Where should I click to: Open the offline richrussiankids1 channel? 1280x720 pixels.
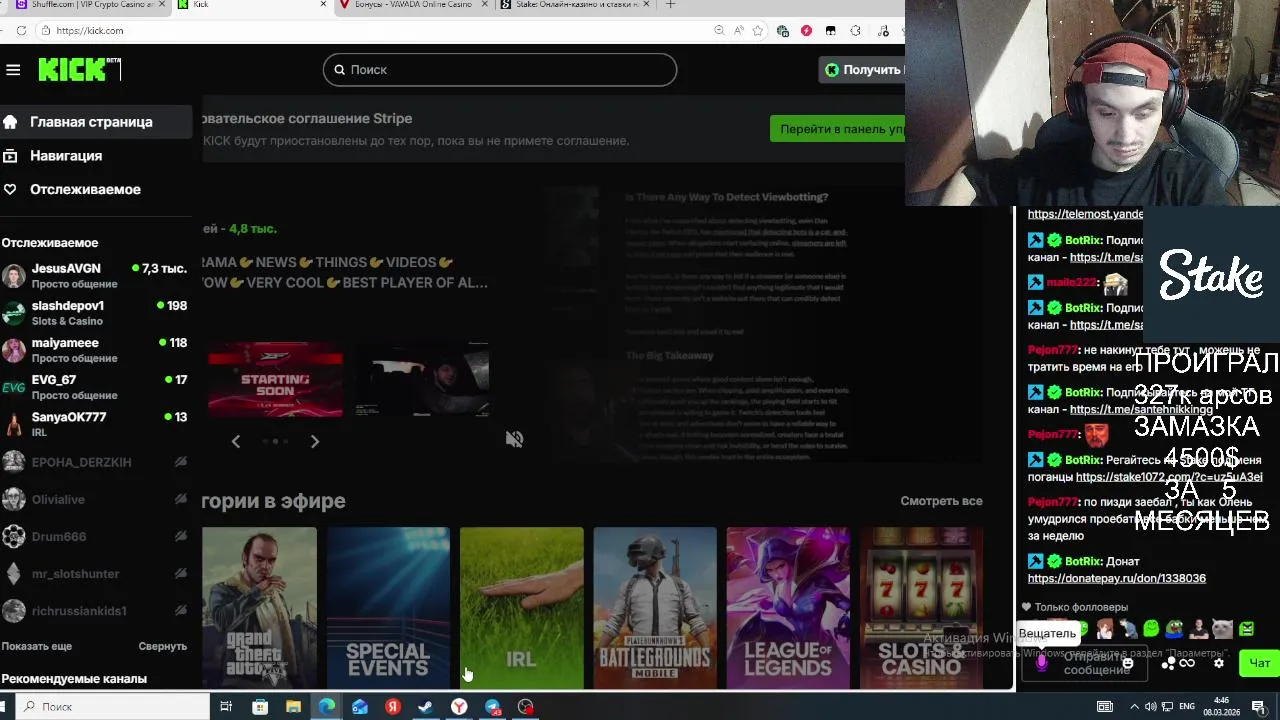[95, 610]
